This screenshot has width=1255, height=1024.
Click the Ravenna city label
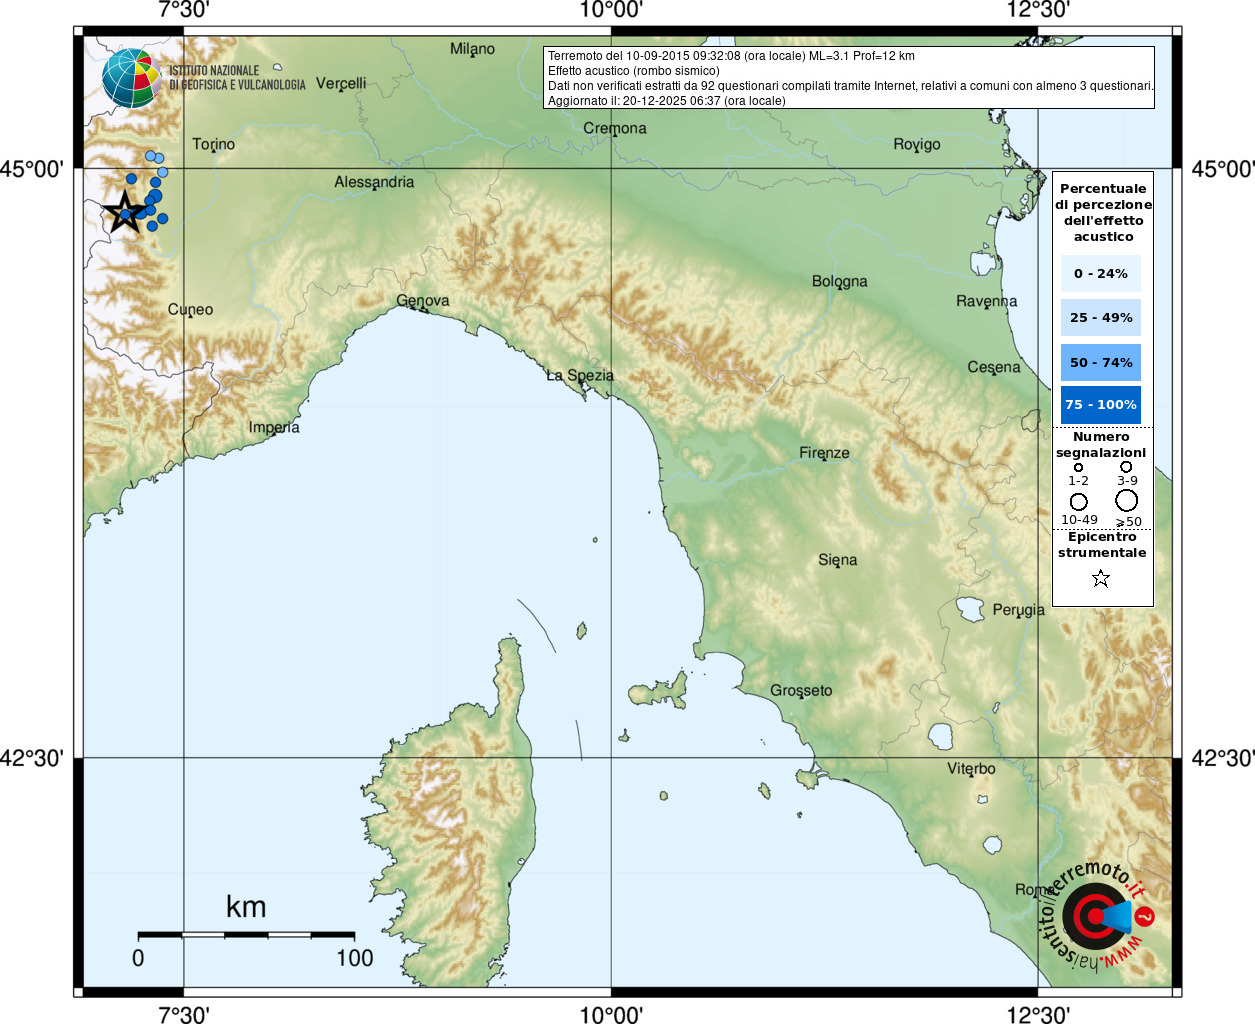point(987,301)
